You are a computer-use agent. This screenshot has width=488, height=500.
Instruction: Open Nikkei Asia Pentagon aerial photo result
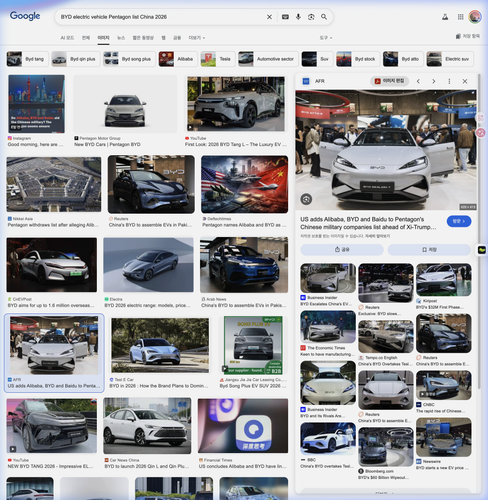[54, 184]
